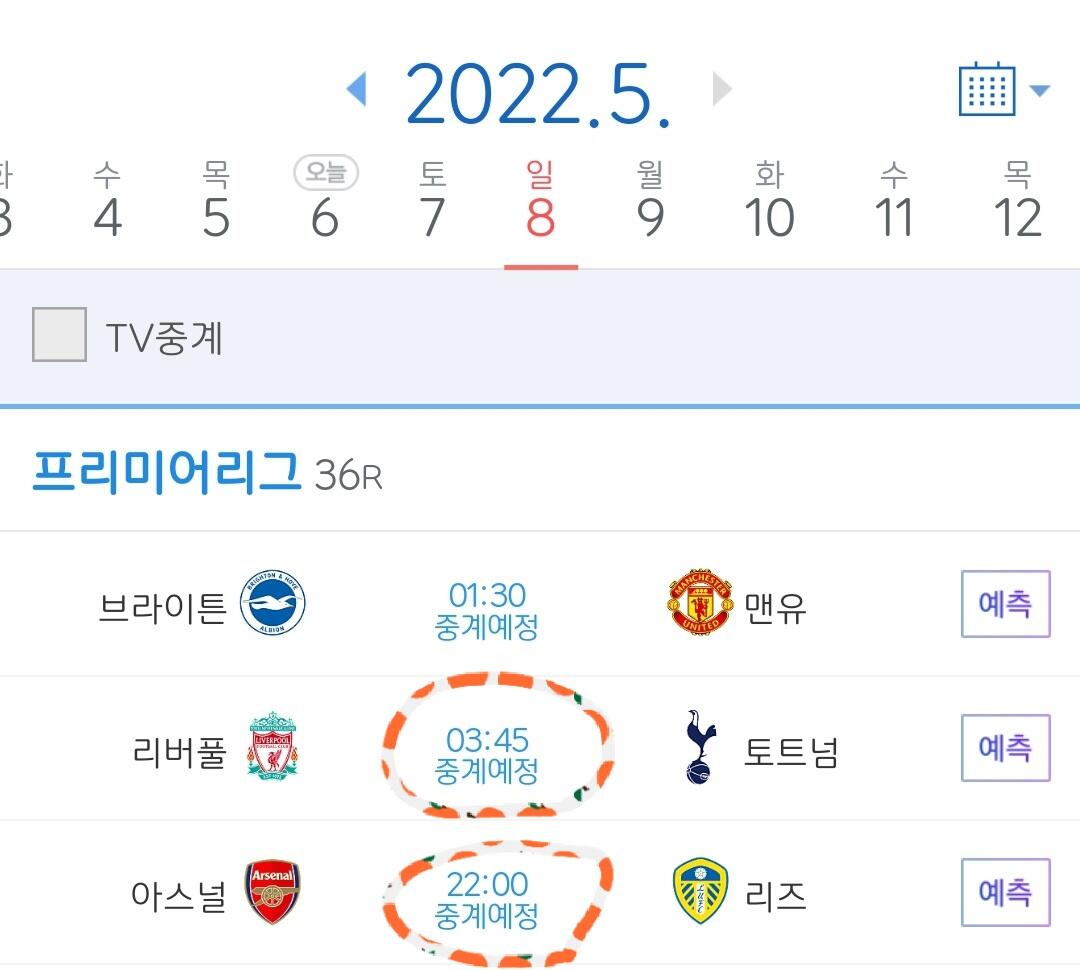The width and height of the screenshot is (1080, 970).
Task: Click the Manchester United crest icon
Action: [699, 604]
